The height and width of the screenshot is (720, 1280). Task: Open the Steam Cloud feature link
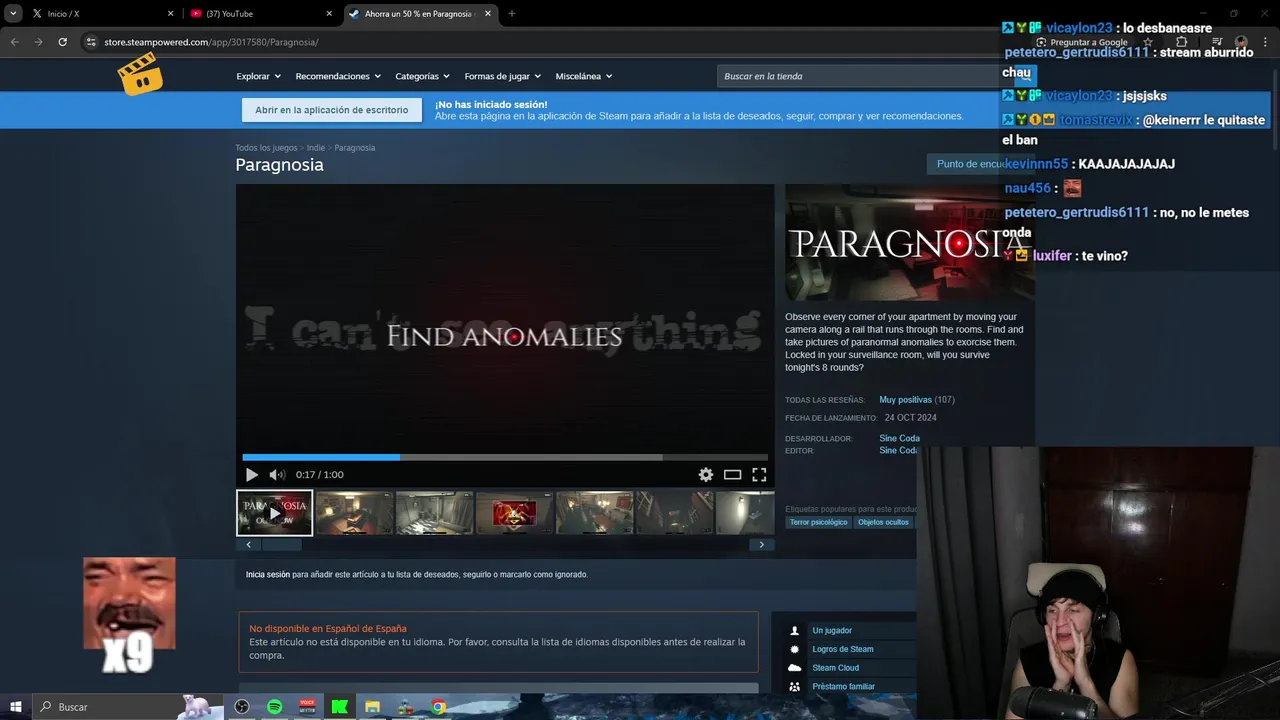point(835,668)
